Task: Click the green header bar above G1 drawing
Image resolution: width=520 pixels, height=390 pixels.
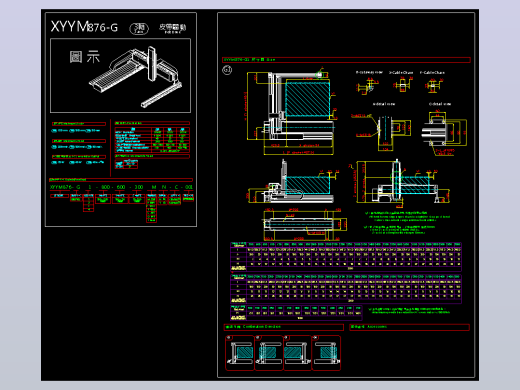Action: click(346, 60)
